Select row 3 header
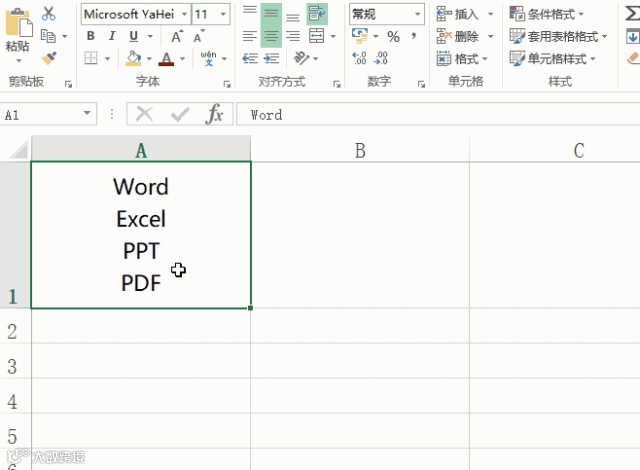 click(x=15, y=361)
